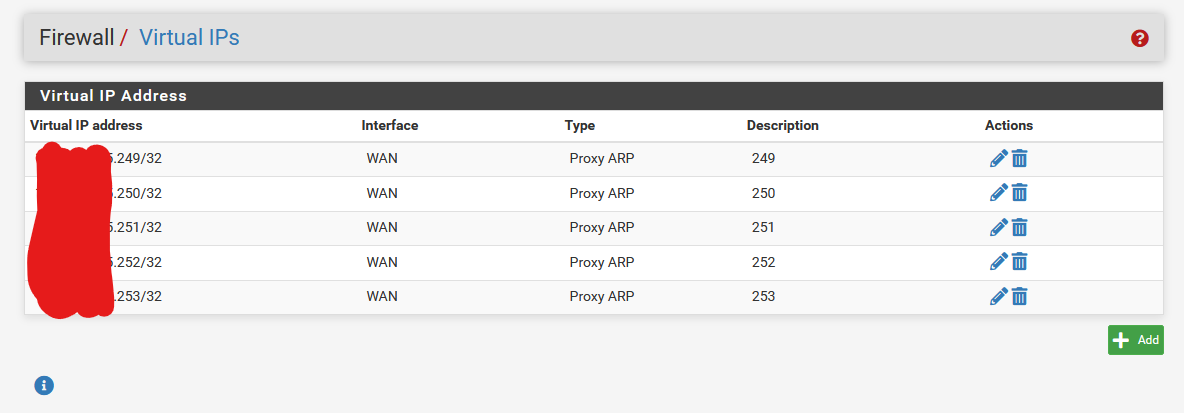
Task: Delete the virtual IP described as 252
Action: coord(1019,262)
